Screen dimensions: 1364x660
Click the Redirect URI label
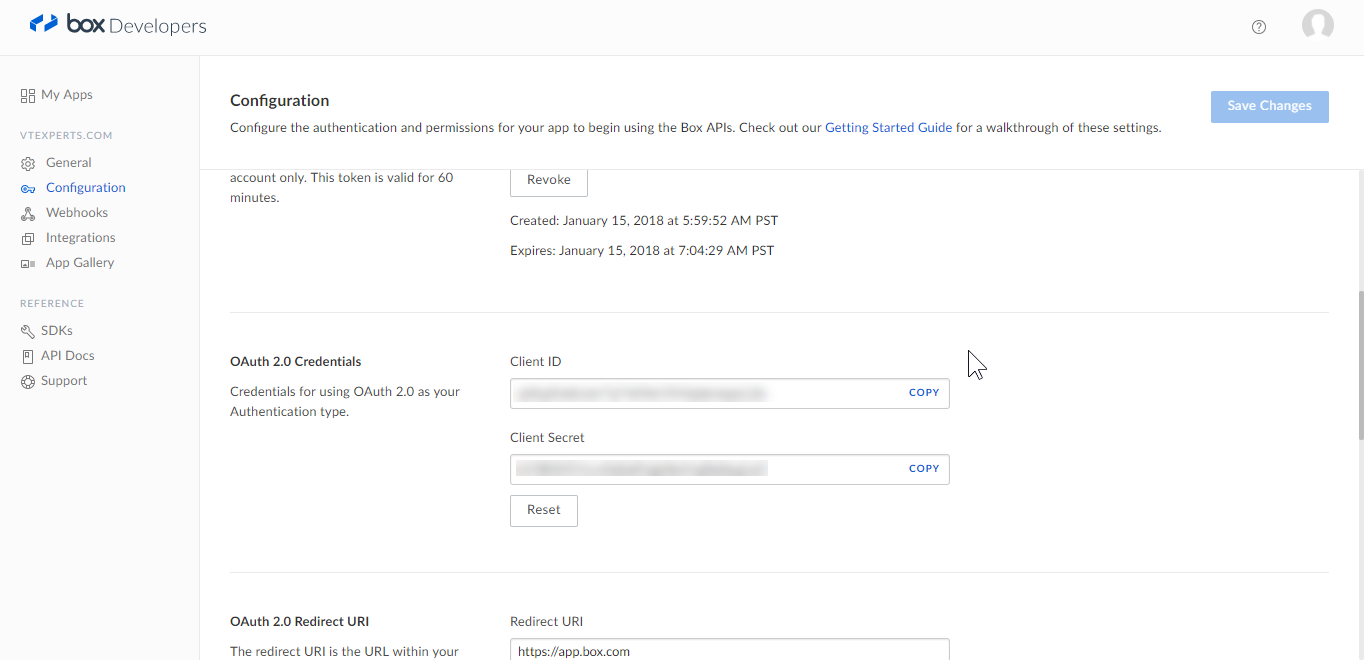tap(546, 622)
